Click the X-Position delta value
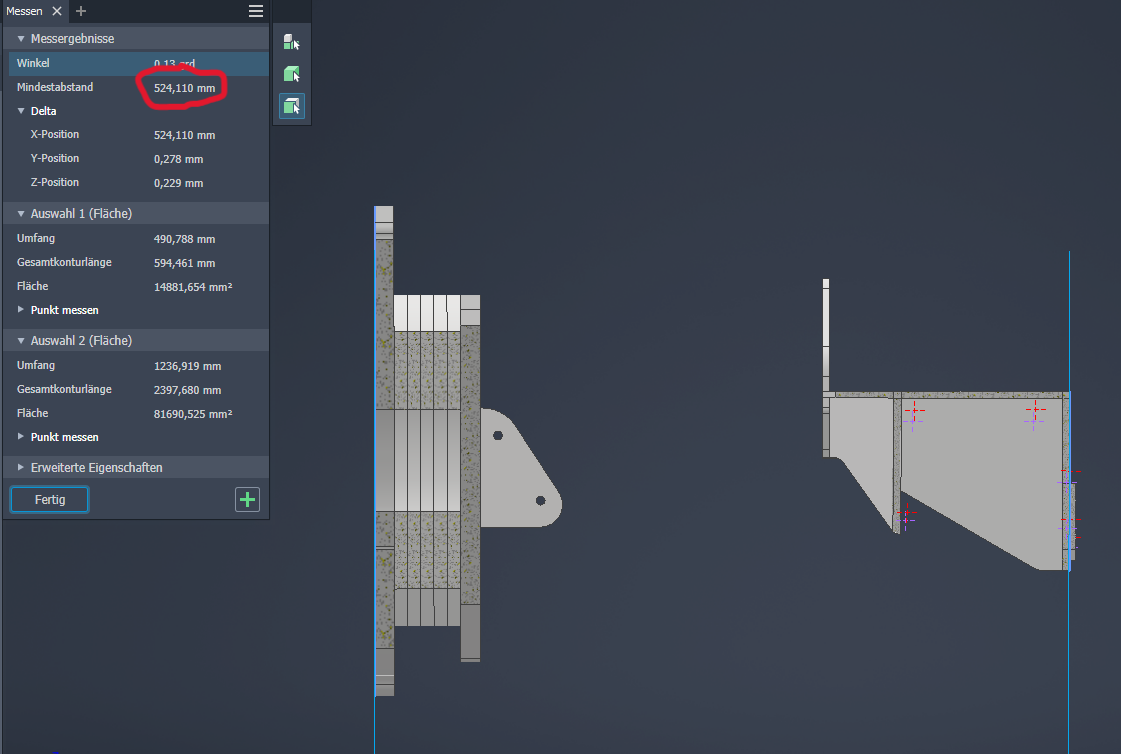Image resolution: width=1121 pixels, height=754 pixels. [184, 135]
